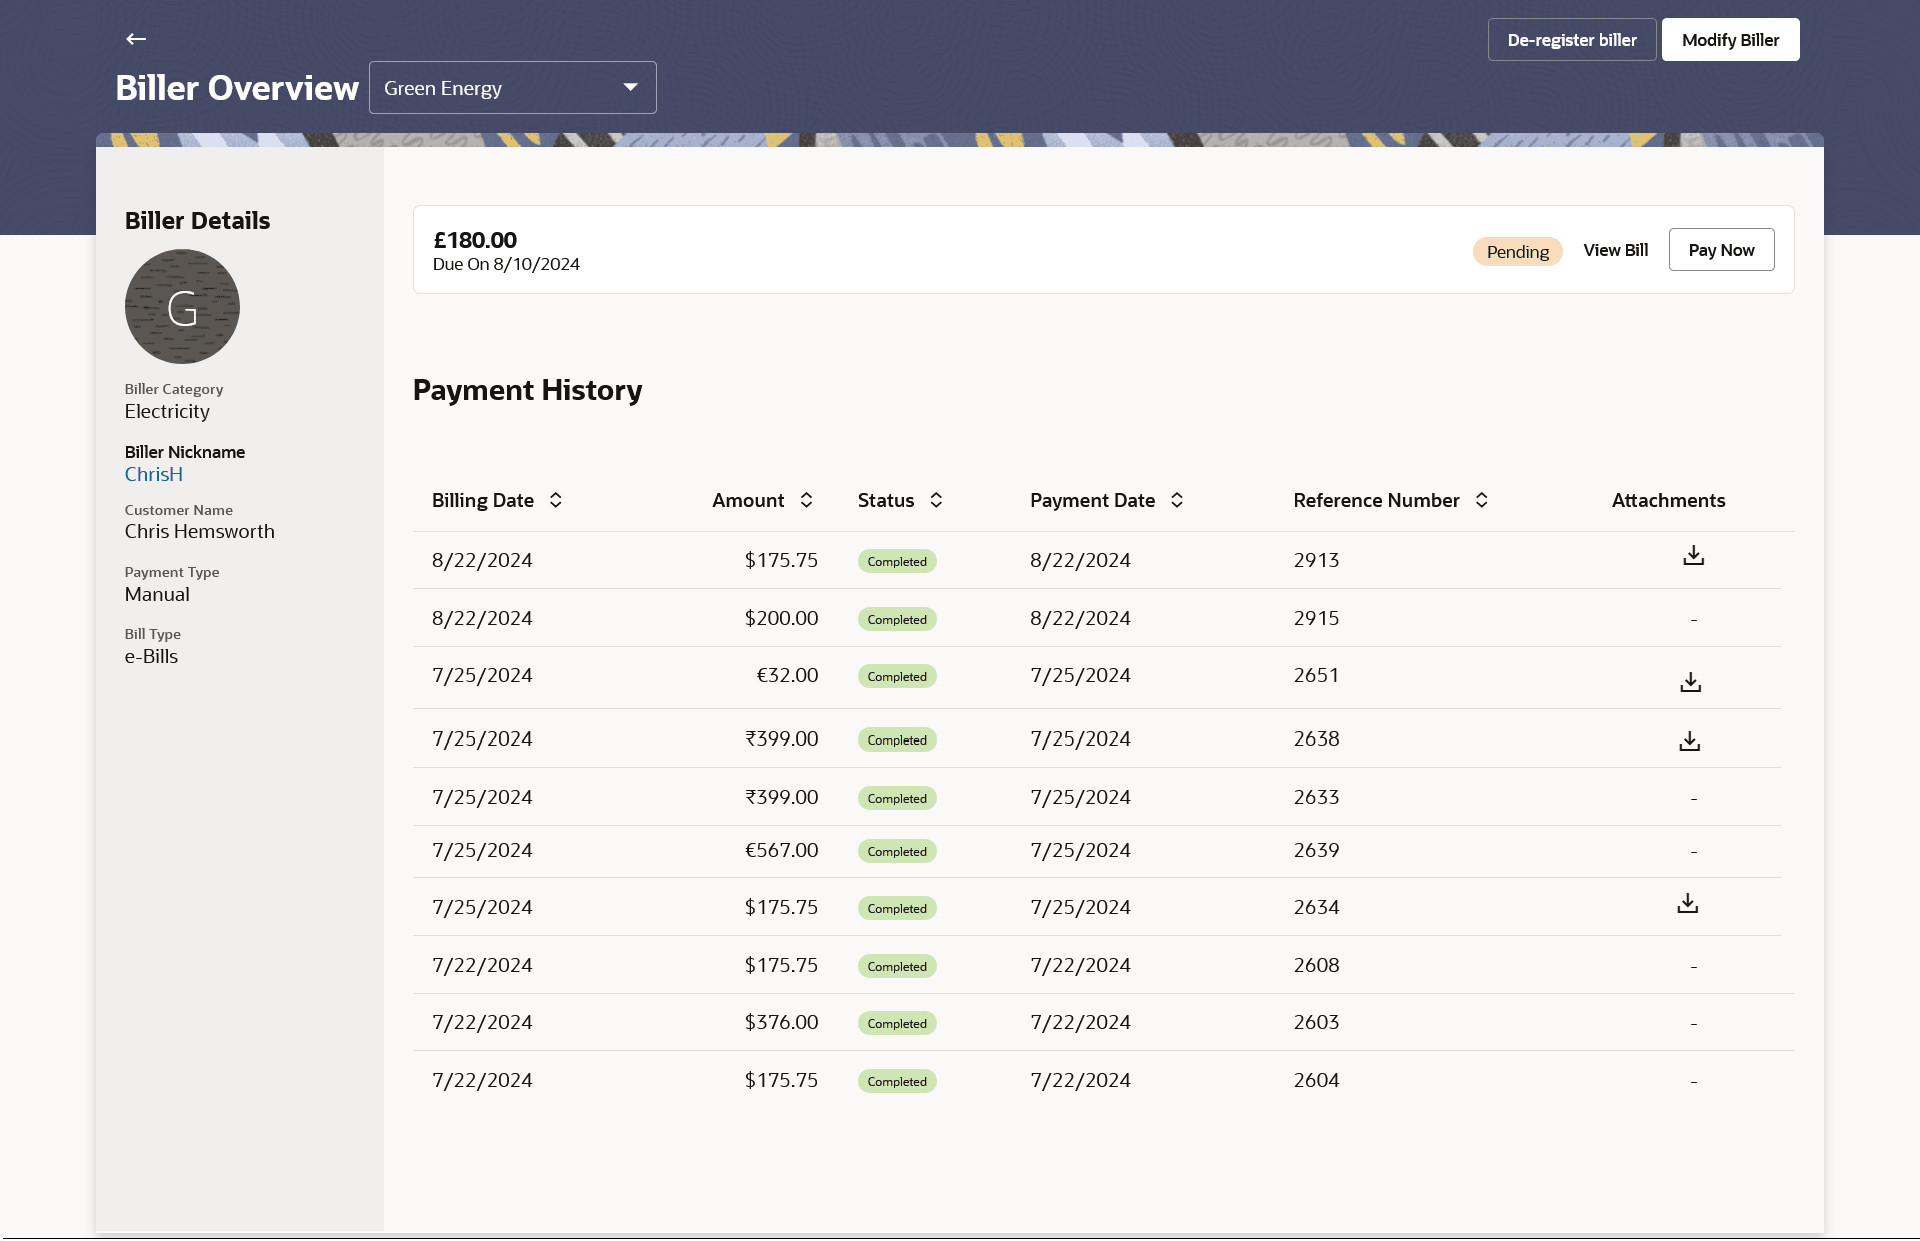Click Completed badge for reference 2915
1920x1241 pixels.
click(x=897, y=620)
